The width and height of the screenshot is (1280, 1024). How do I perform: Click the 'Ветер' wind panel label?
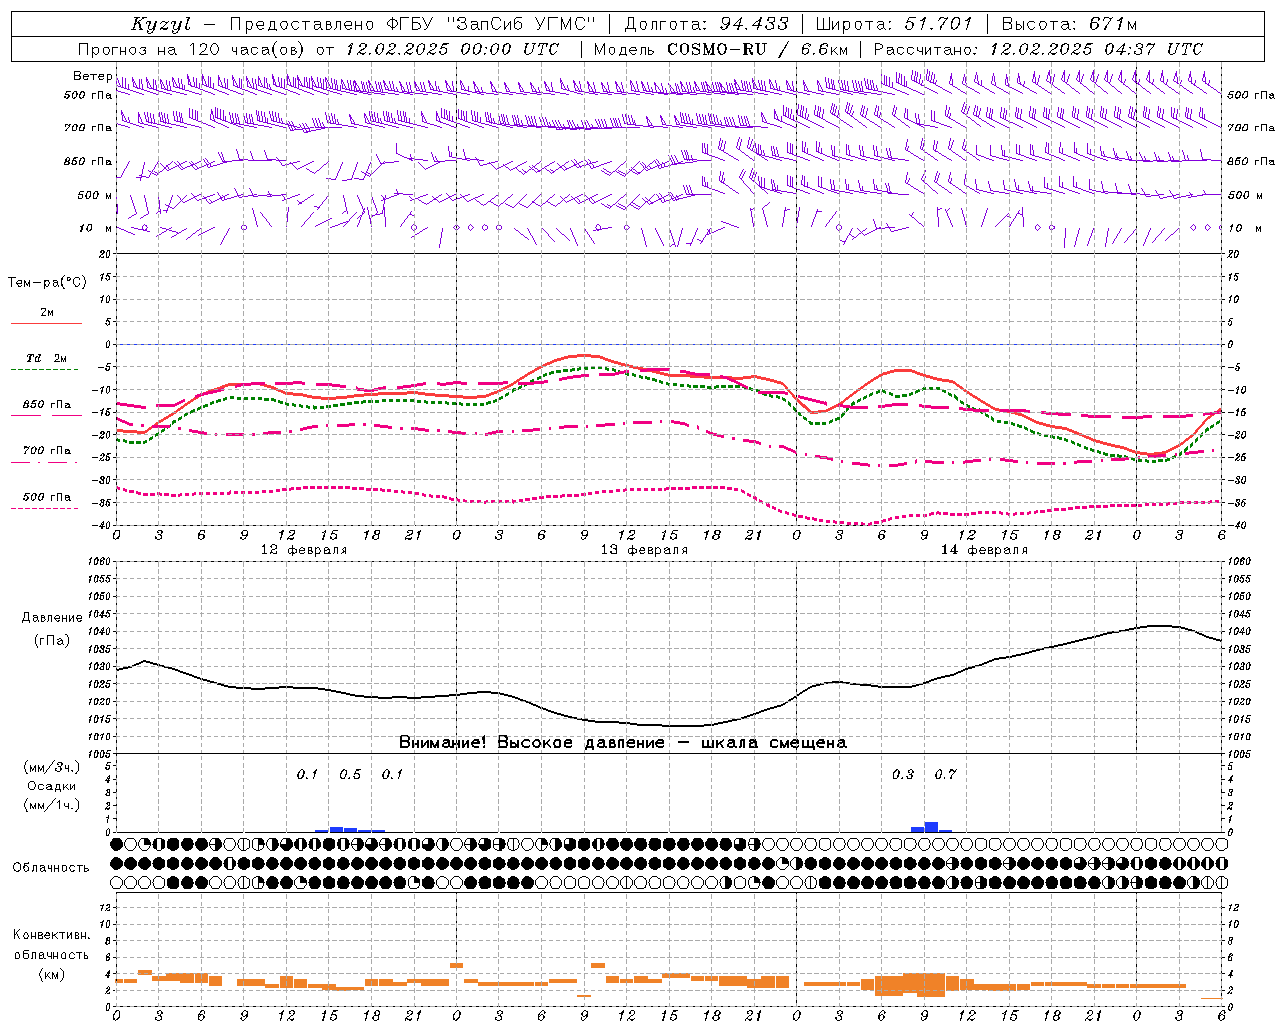tap(92, 76)
